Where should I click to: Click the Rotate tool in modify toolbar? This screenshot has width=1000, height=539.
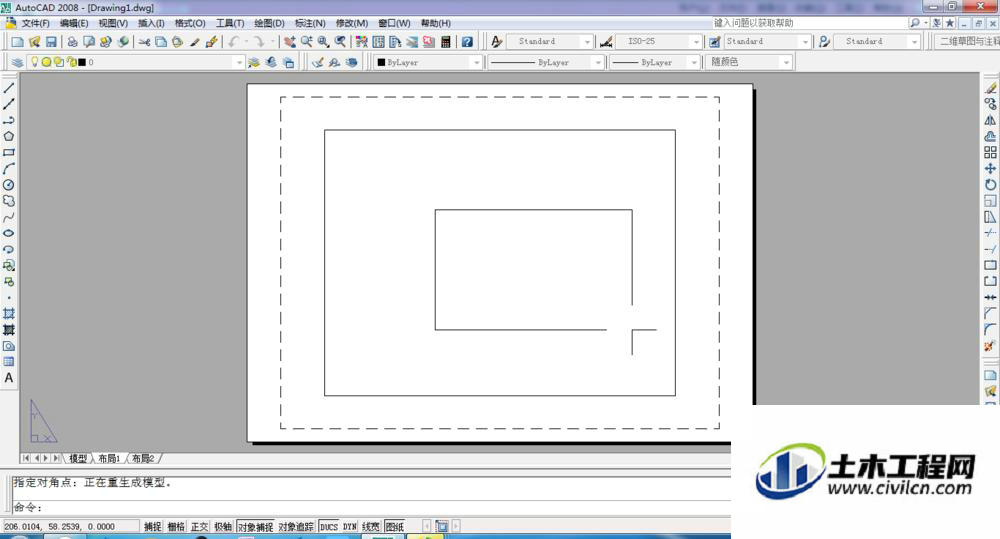click(990, 184)
